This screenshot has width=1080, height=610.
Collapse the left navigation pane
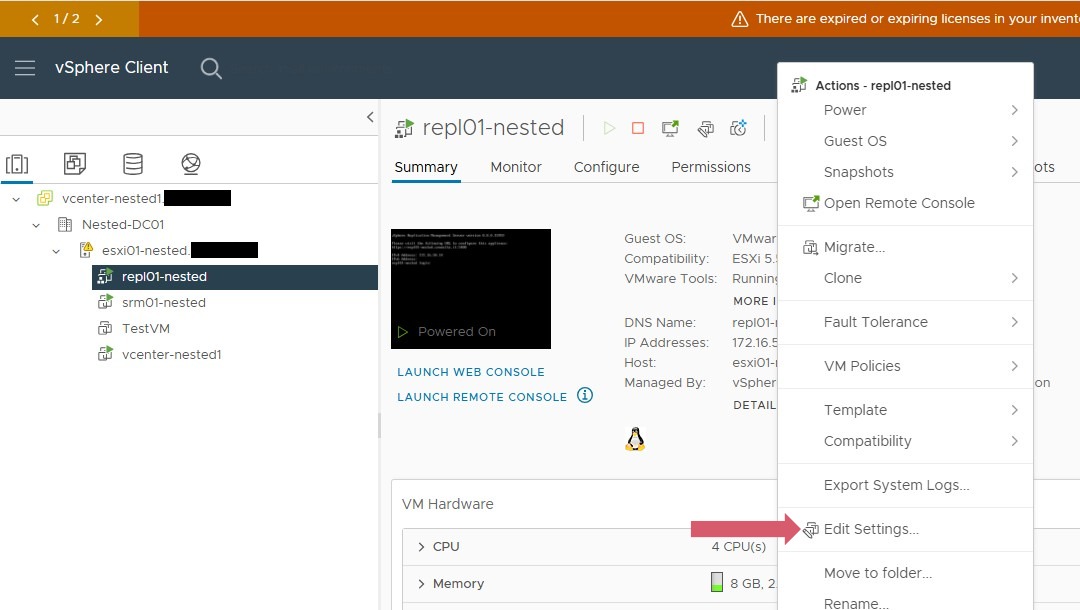click(370, 117)
